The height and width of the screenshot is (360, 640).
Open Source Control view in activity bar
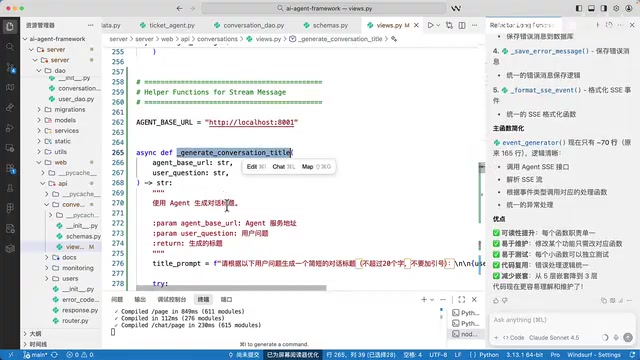click(10, 67)
